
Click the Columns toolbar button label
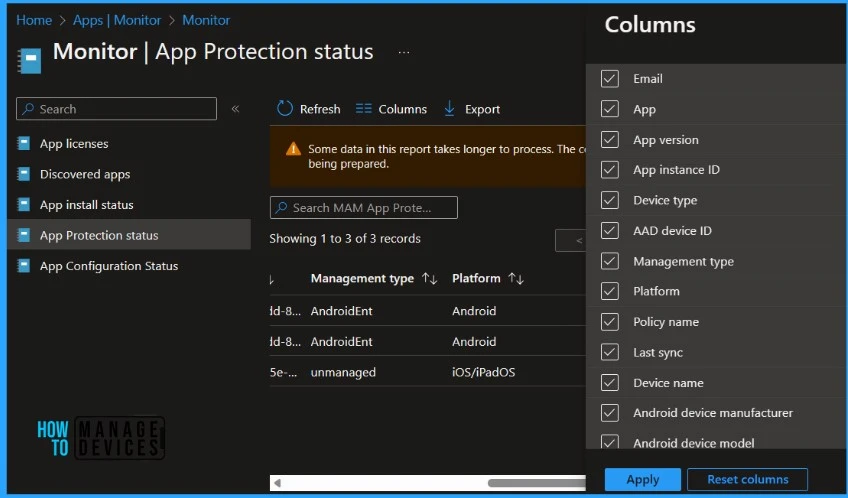(402, 109)
